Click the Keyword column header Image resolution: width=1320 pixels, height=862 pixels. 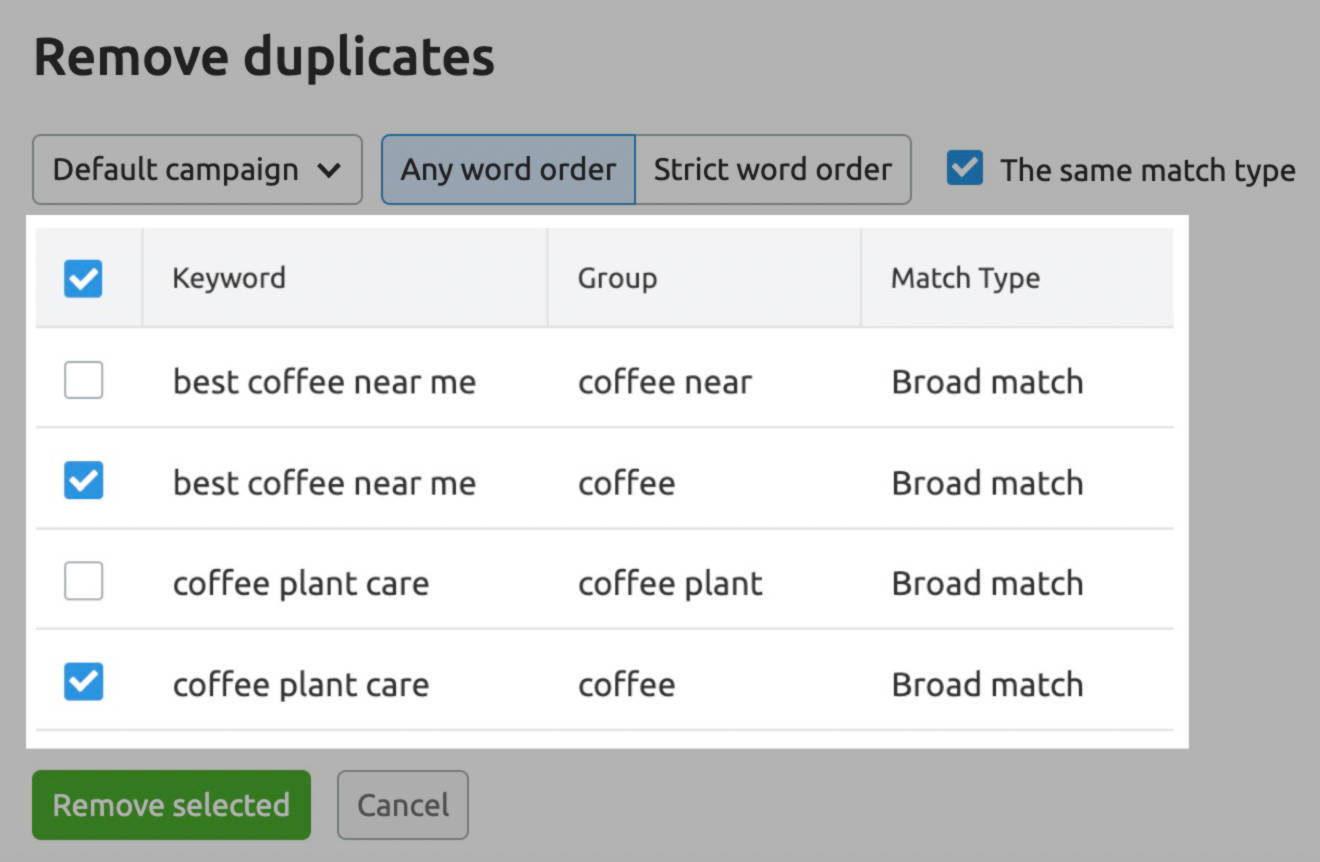pyautogui.click(x=229, y=278)
